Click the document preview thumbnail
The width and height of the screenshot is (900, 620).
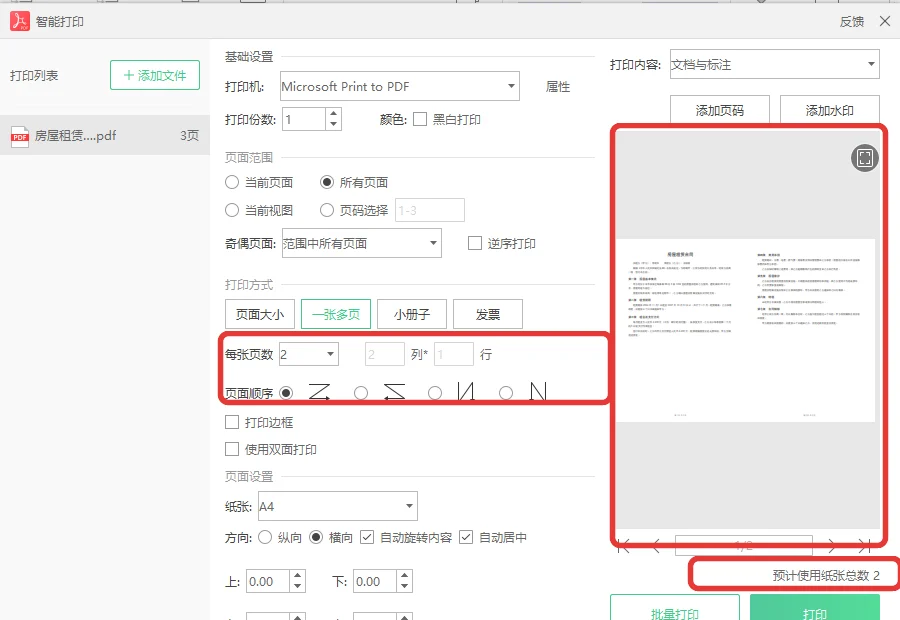coord(745,330)
